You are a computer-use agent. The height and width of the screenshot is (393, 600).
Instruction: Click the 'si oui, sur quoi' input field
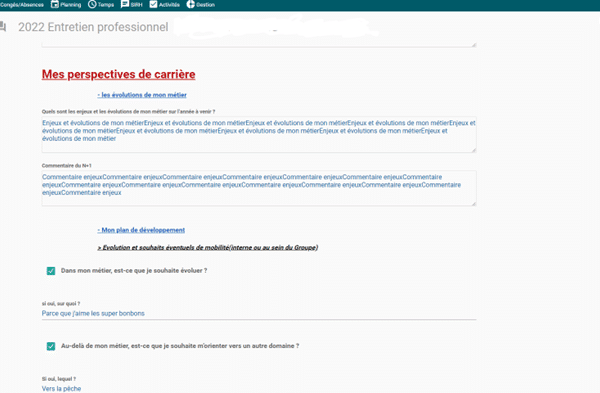pyautogui.click(x=259, y=313)
